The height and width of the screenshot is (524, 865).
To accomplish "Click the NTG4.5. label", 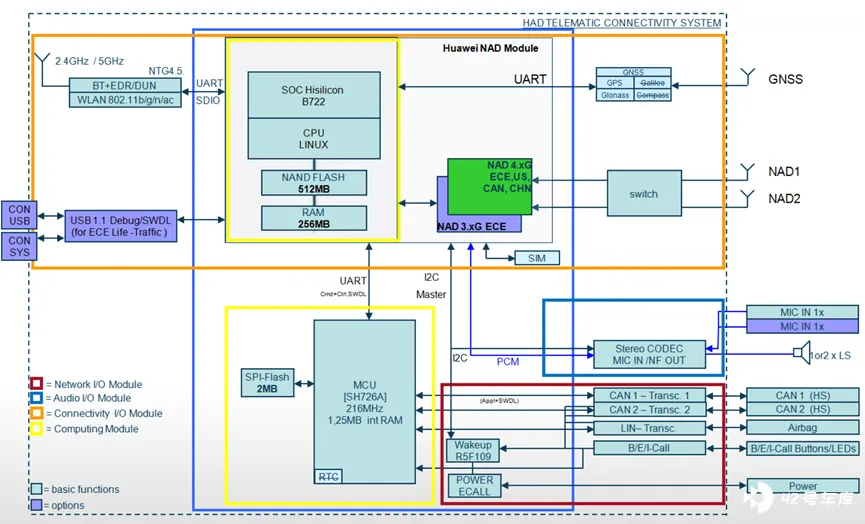I will point(166,71).
